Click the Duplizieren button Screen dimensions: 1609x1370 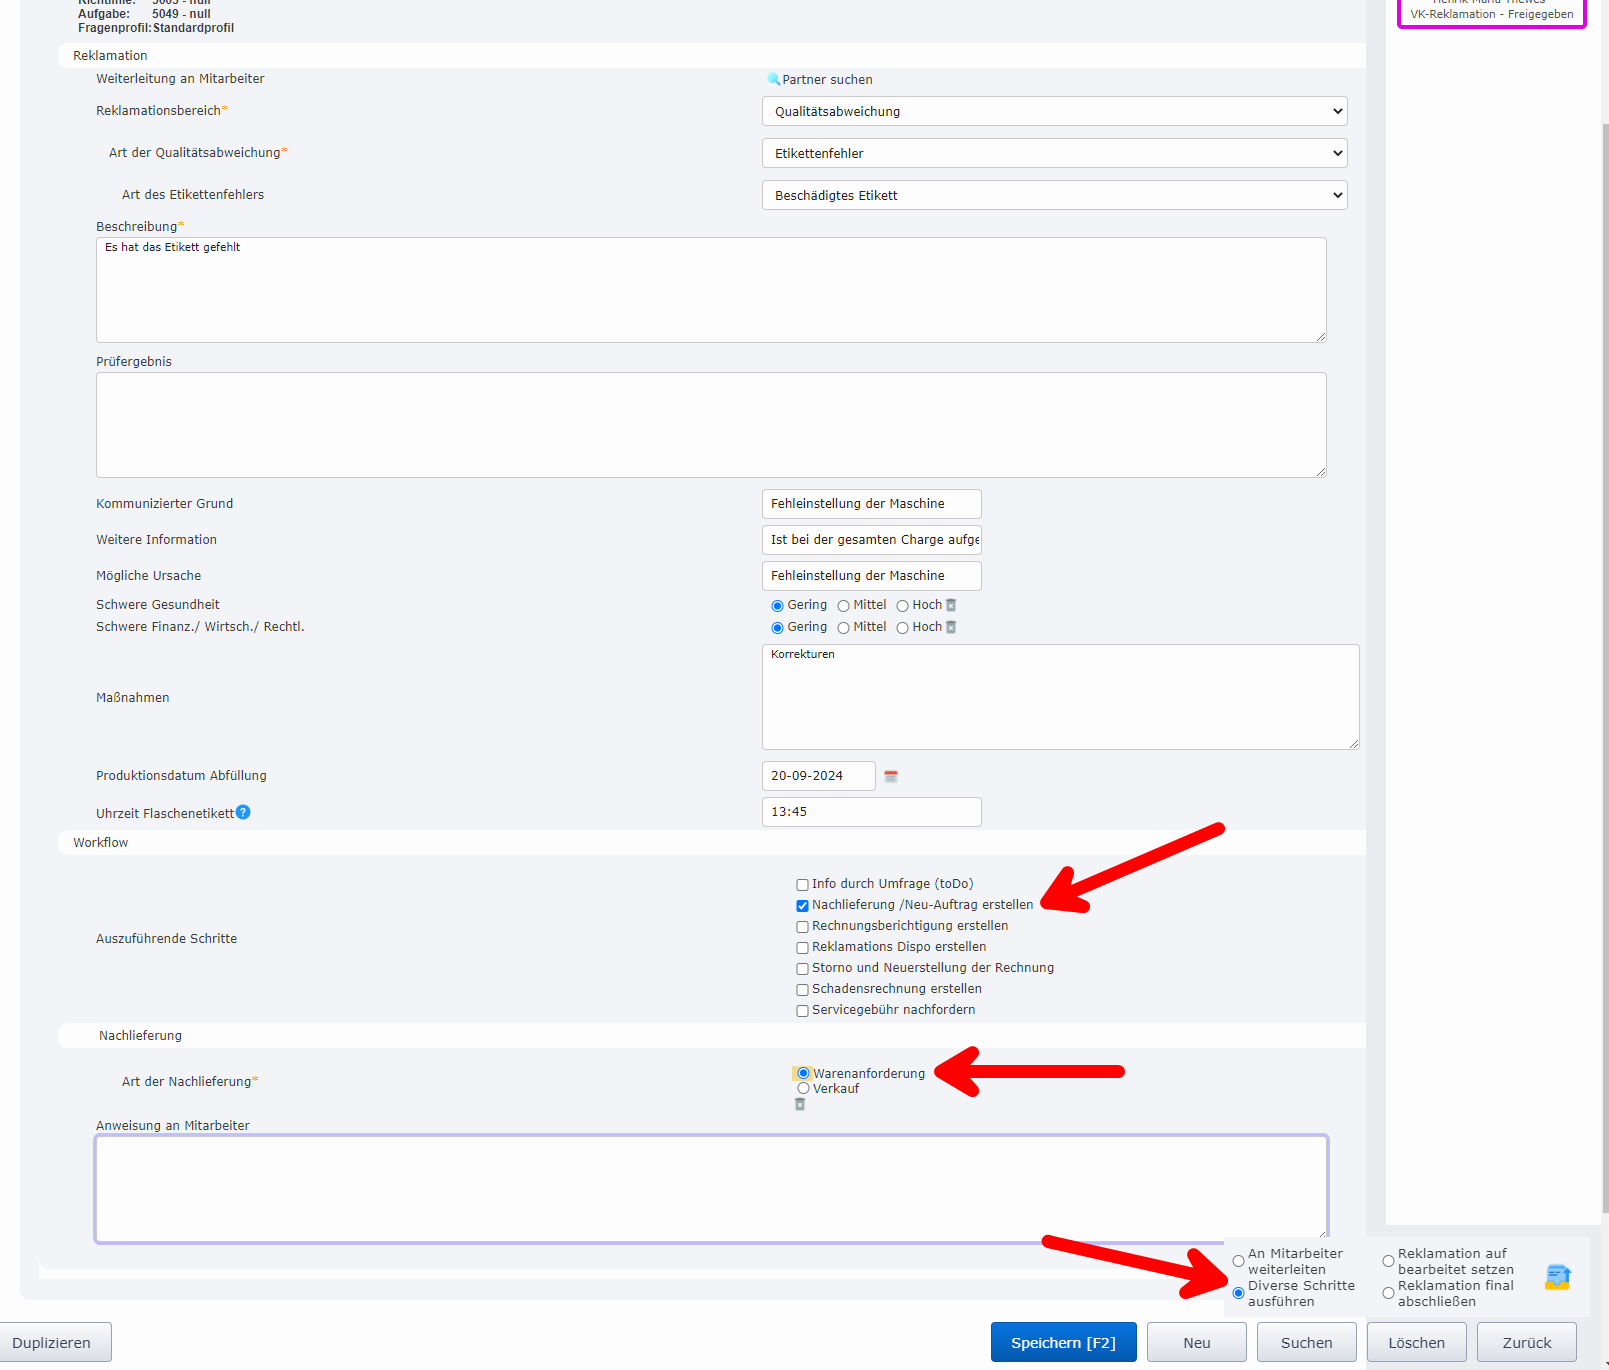[x=52, y=1342]
